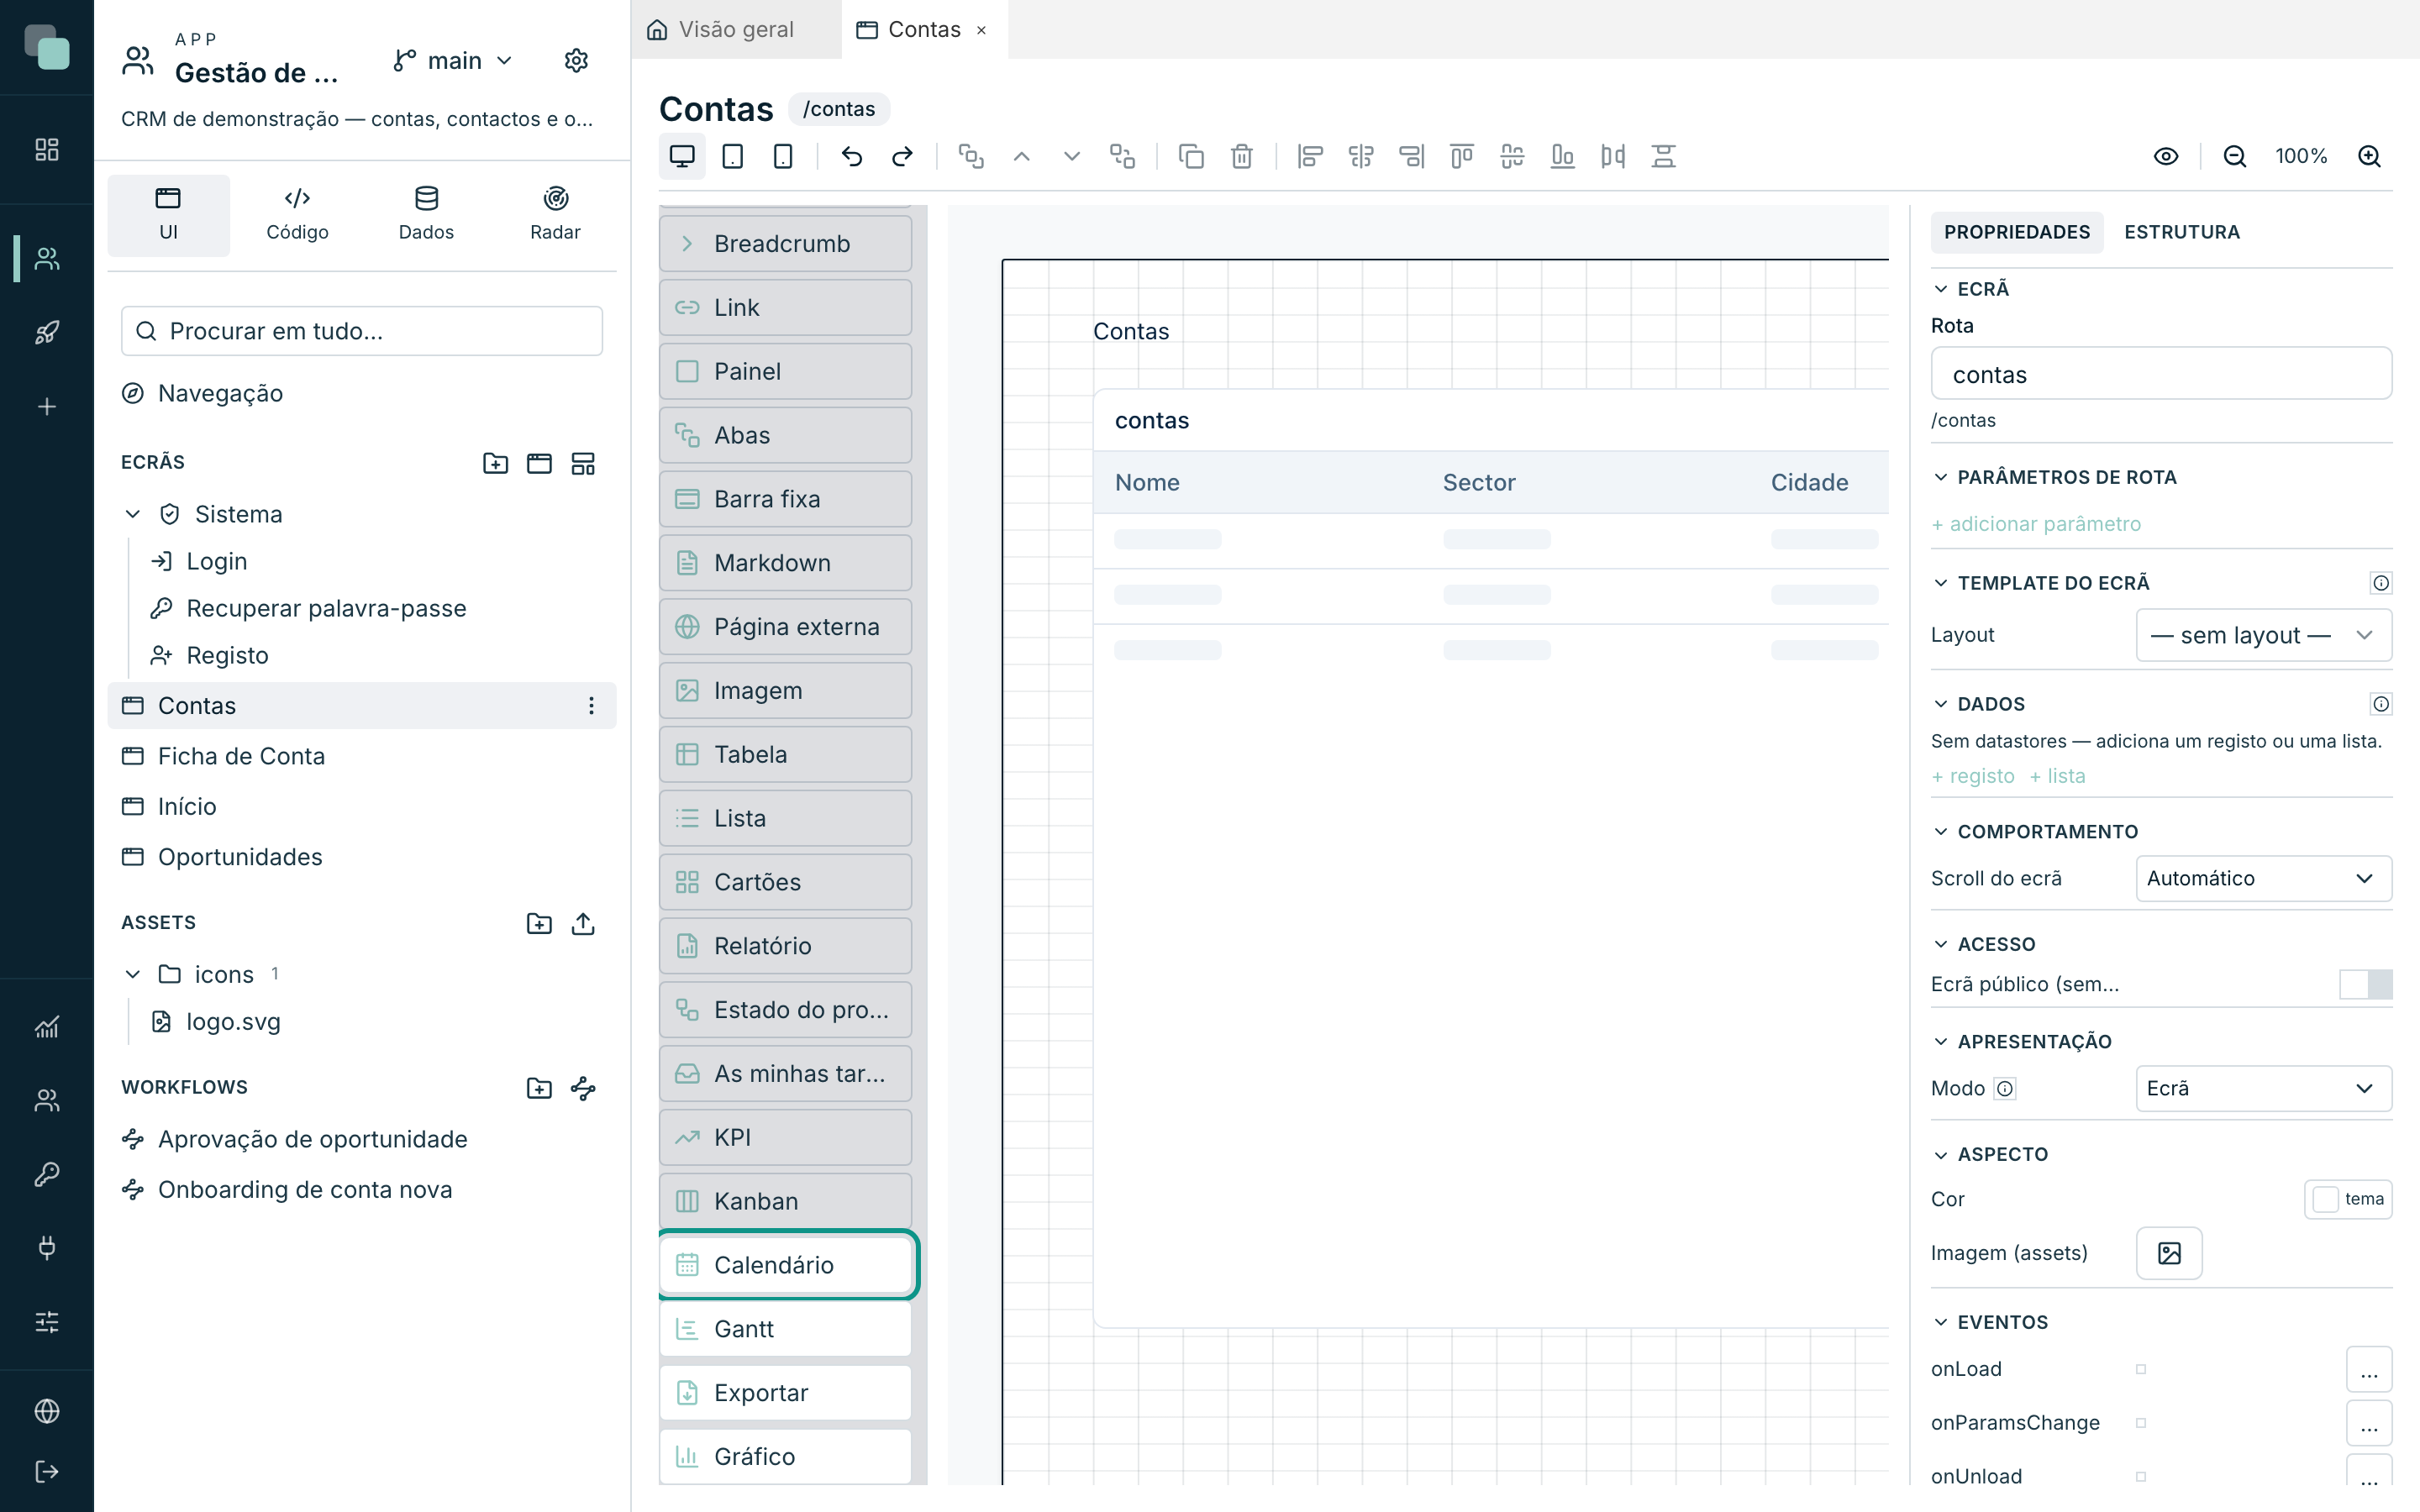Open Modo dropdown set to Ecrã
This screenshot has height=1512, width=2420.
2263,1088
